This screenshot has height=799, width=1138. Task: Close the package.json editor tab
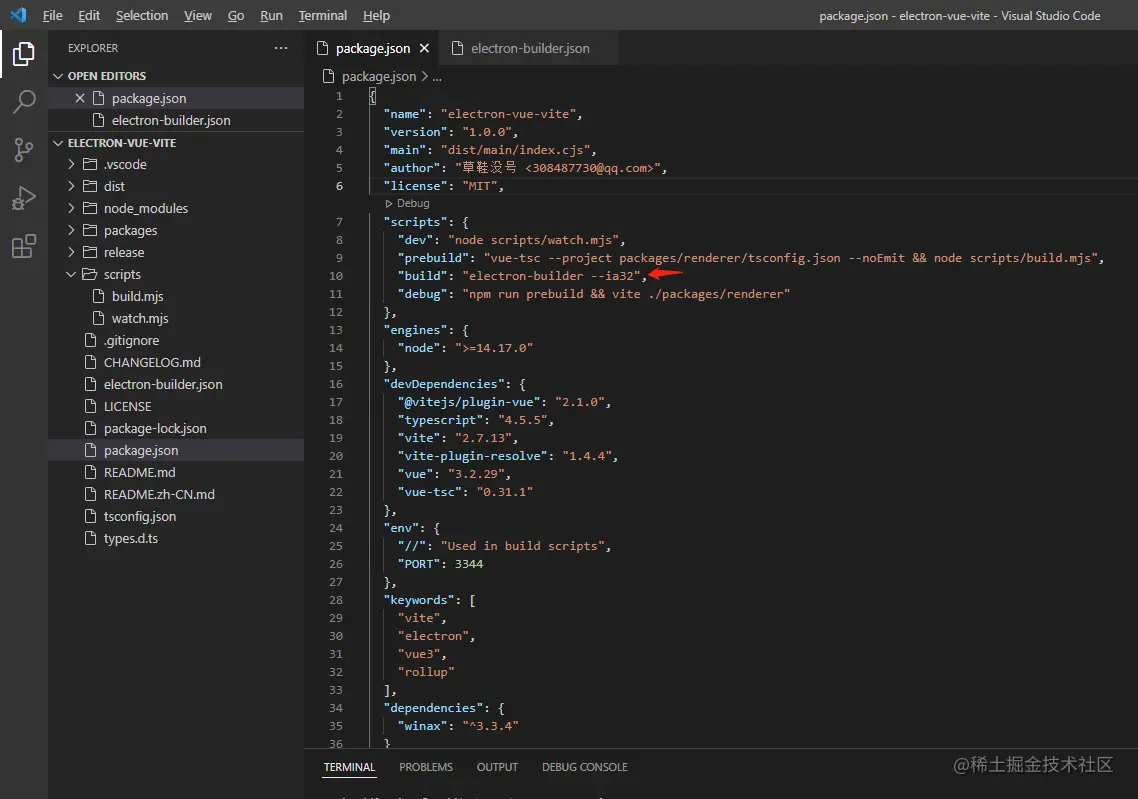[425, 48]
